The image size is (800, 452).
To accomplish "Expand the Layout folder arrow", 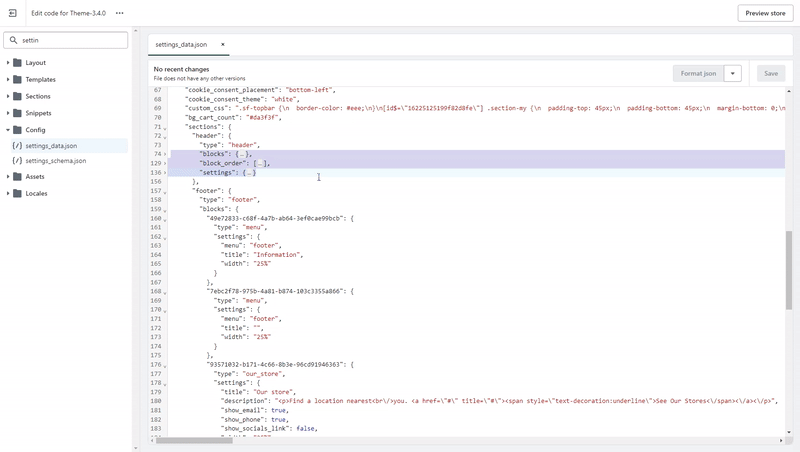I will [8, 62].
